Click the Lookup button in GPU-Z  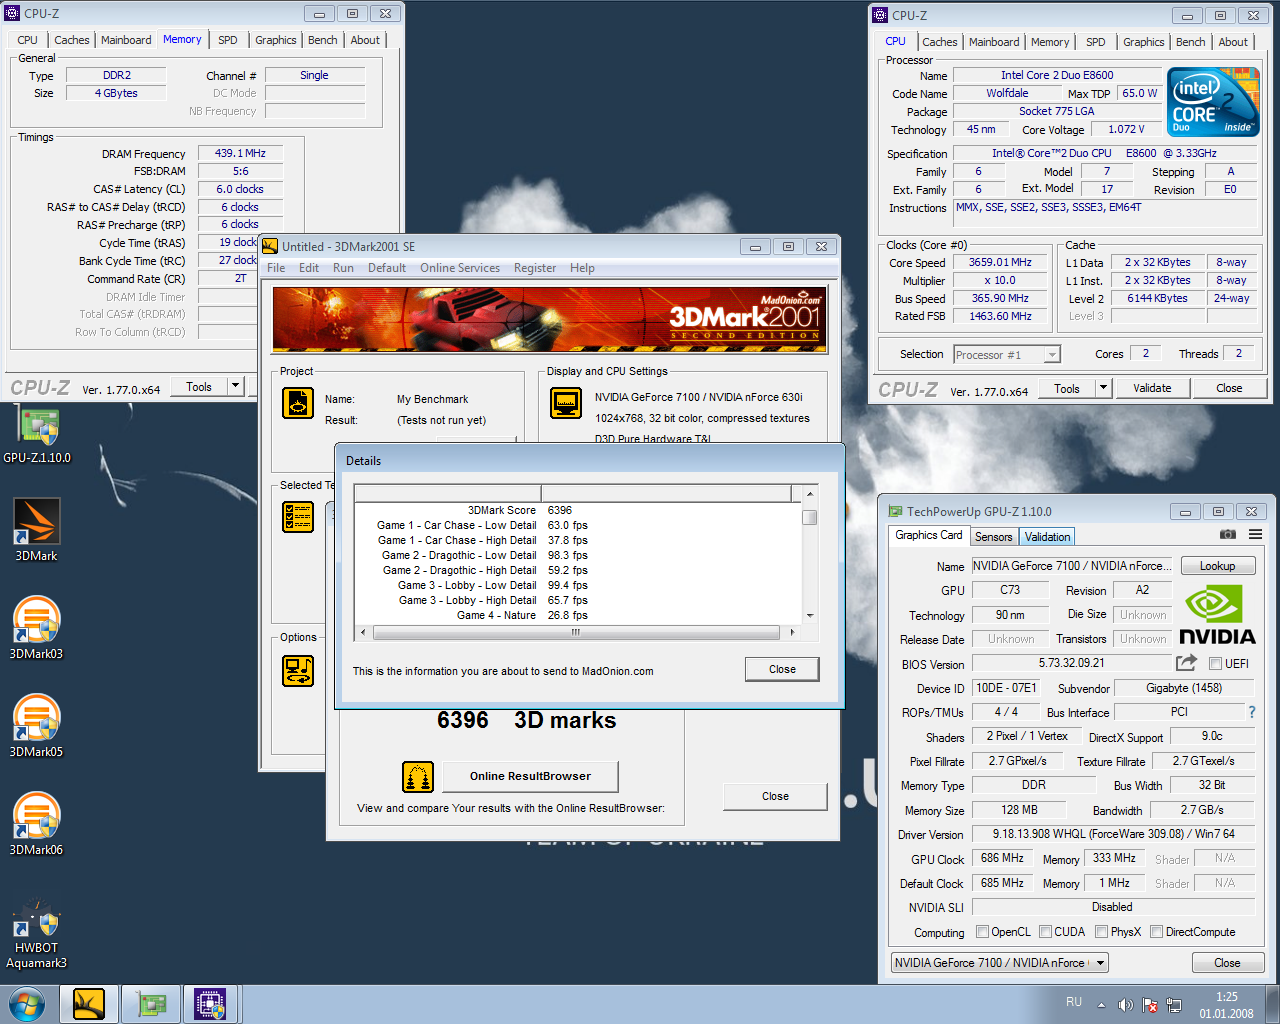pyautogui.click(x=1217, y=566)
